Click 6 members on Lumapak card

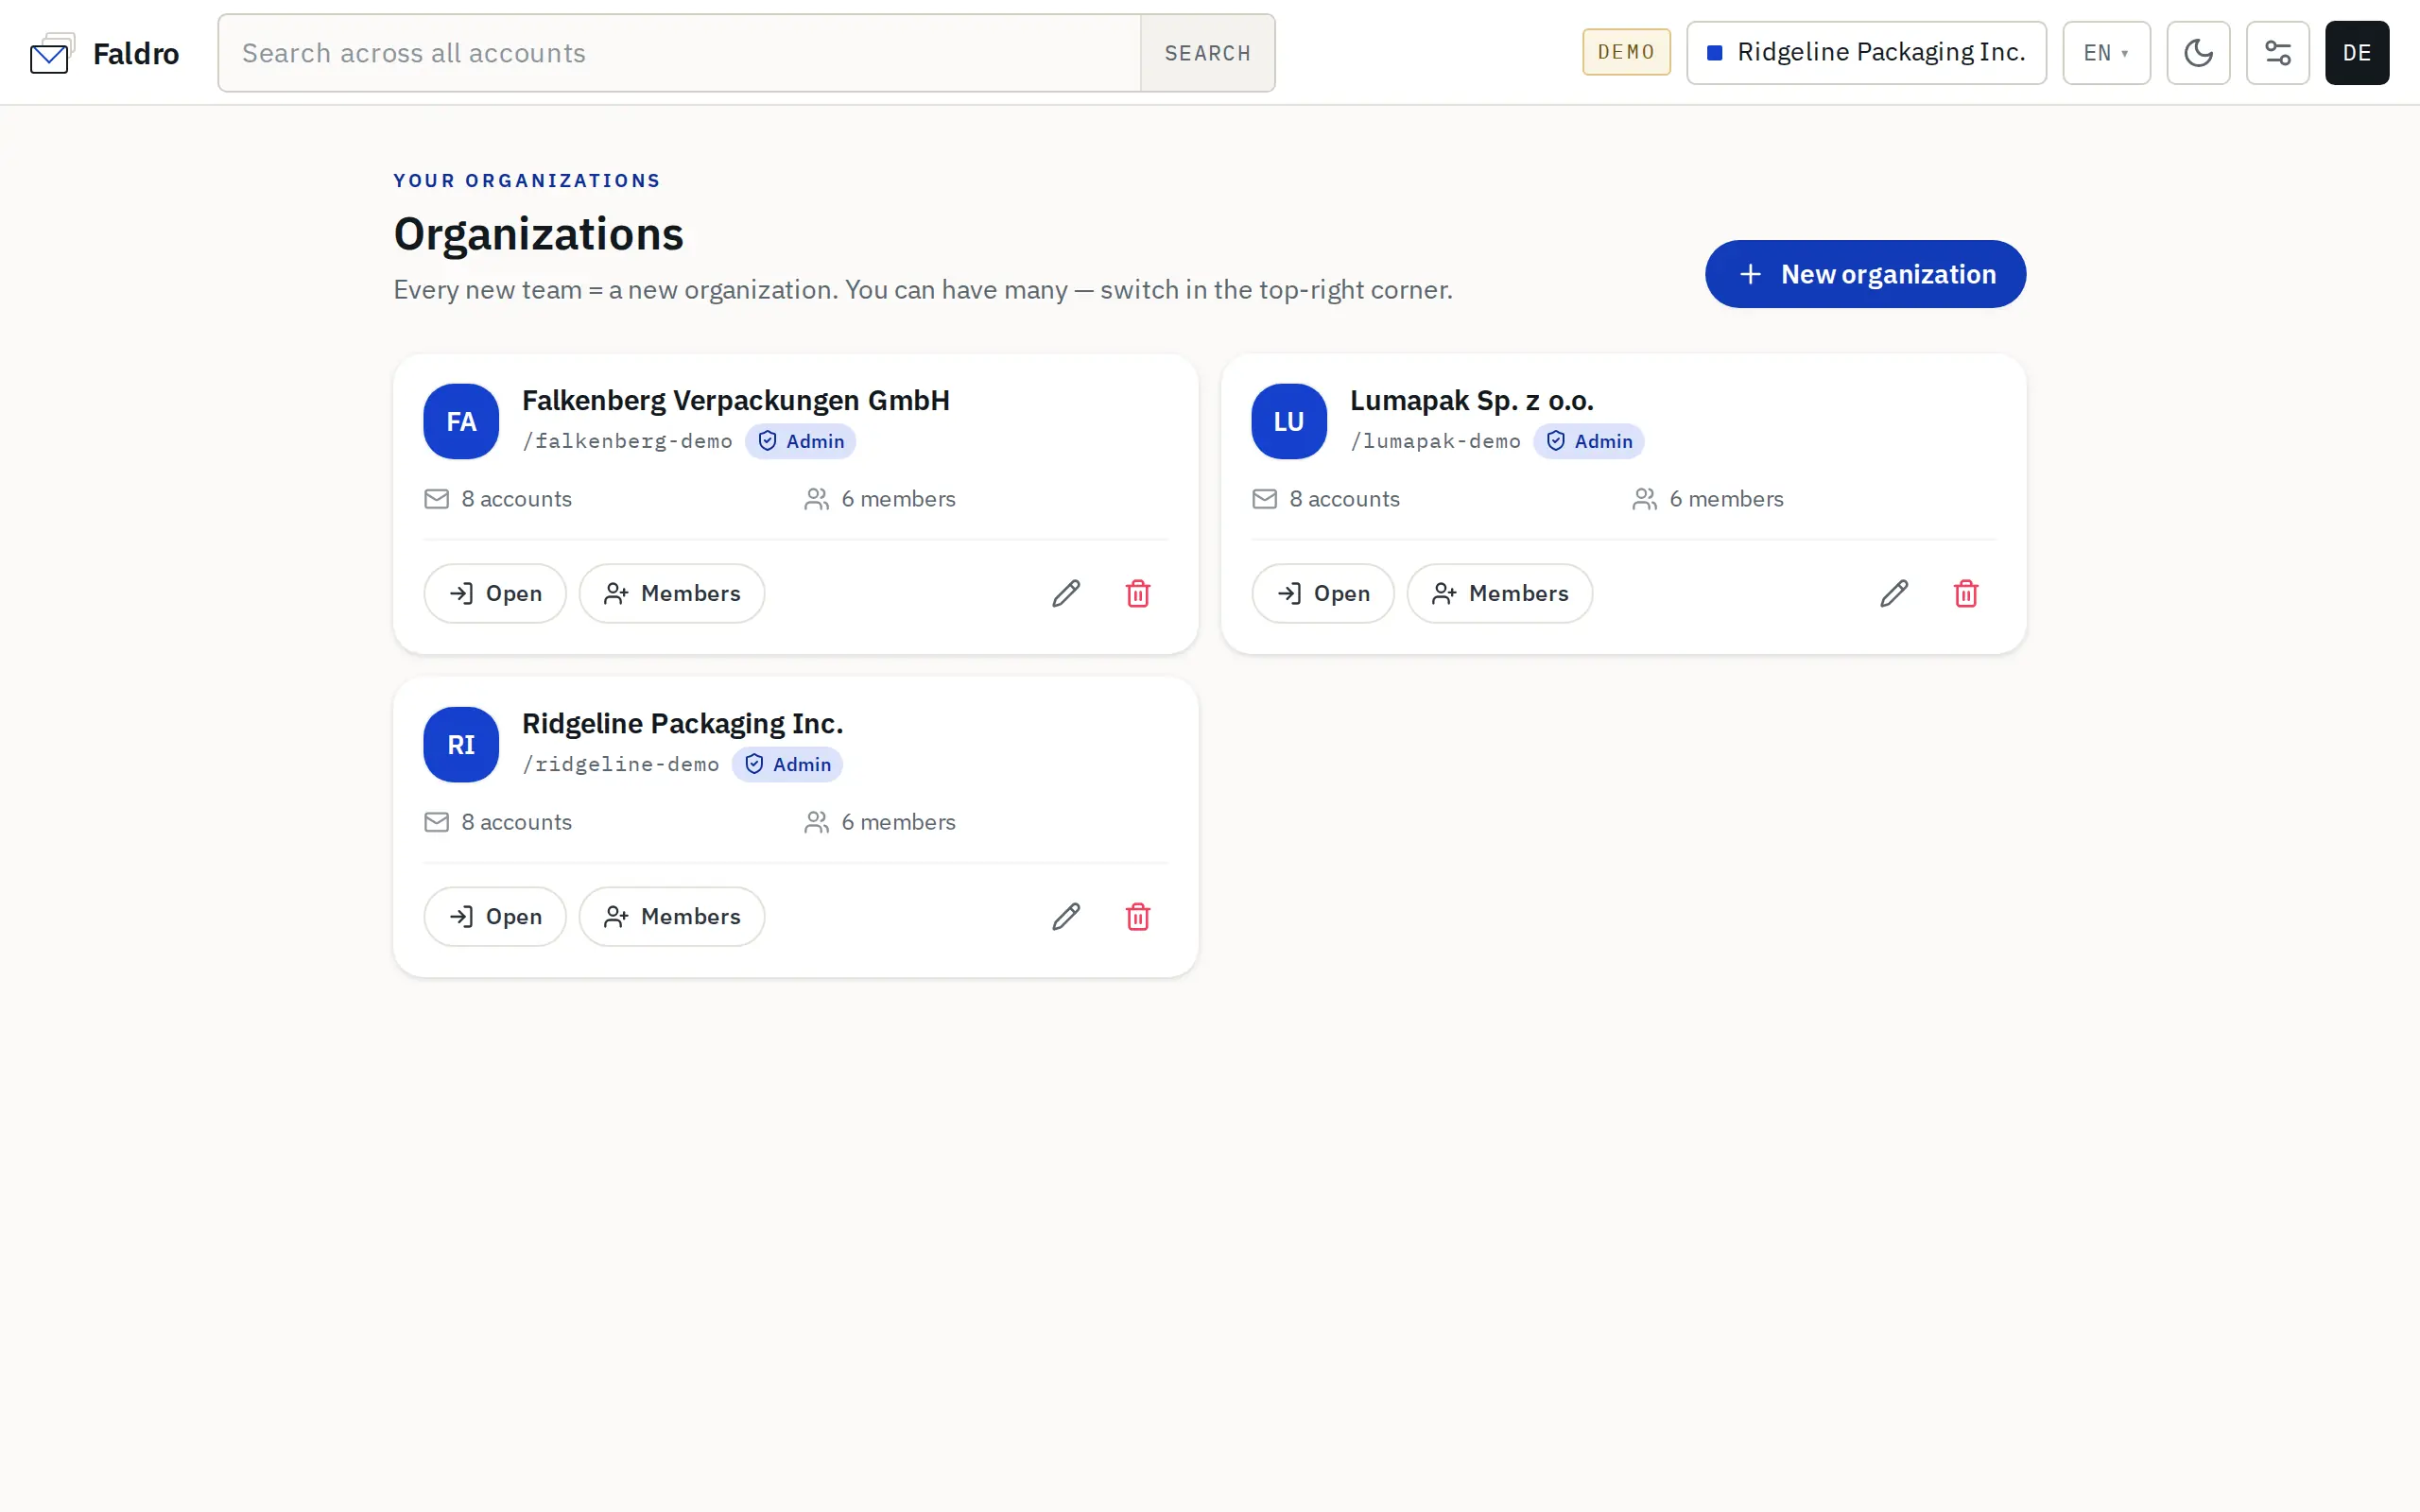point(1708,499)
